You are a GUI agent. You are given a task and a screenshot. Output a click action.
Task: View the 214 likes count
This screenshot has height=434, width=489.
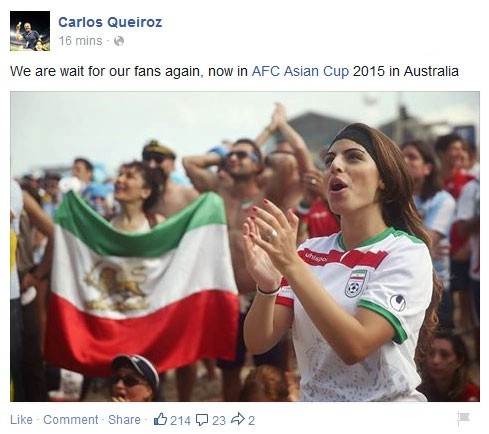180,420
